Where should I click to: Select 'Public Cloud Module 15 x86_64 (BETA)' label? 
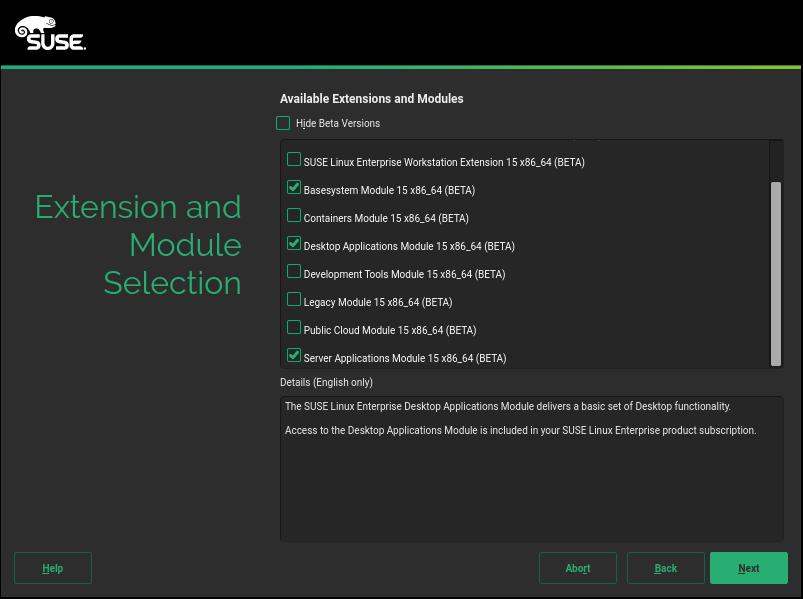(390, 331)
